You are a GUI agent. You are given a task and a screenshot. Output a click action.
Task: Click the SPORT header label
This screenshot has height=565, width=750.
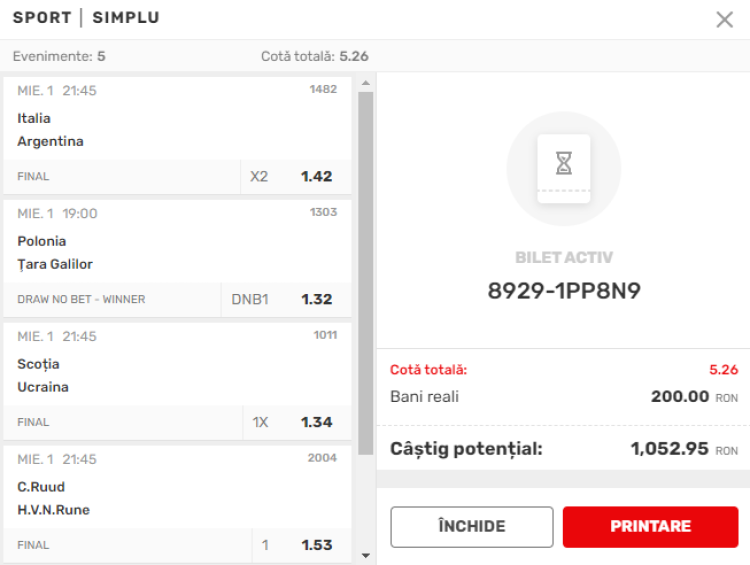[x=42, y=18]
